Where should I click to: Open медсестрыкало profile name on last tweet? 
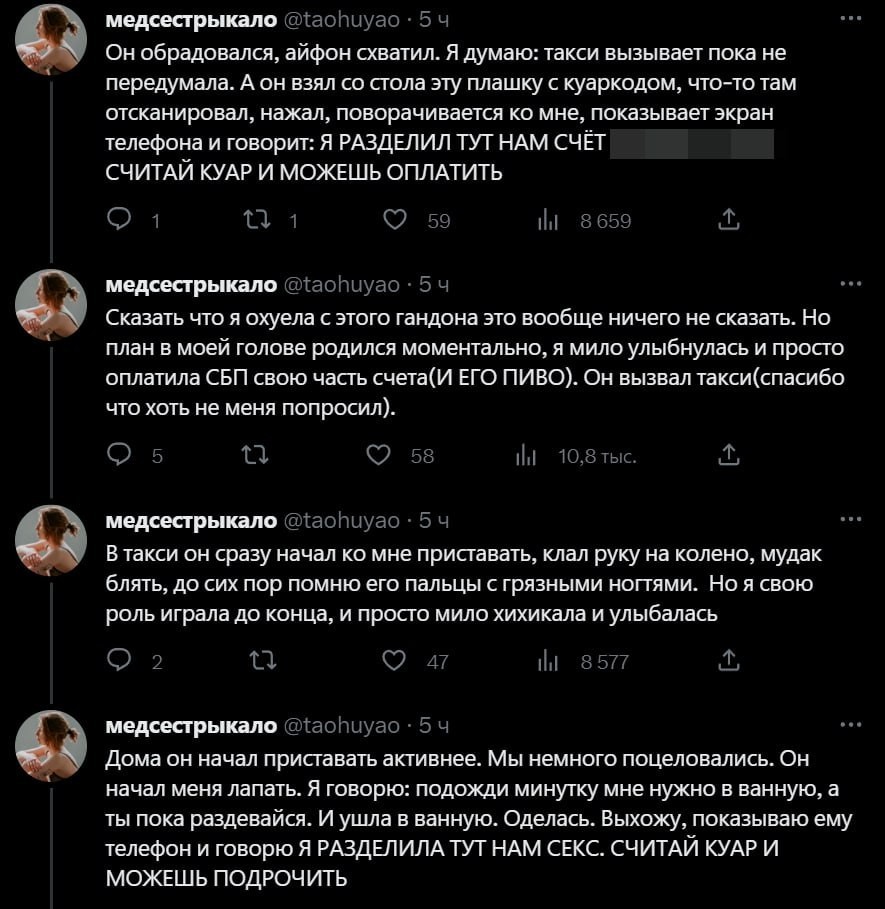click(191, 726)
